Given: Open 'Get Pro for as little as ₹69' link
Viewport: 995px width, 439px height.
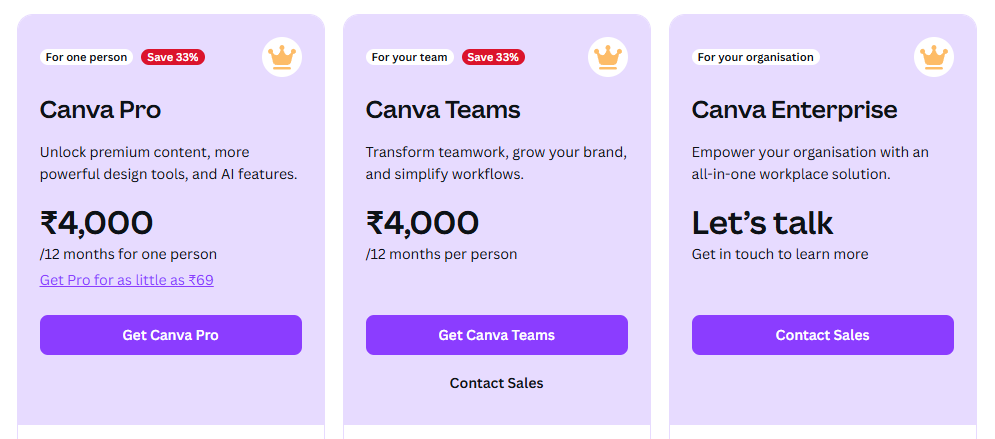Looking at the screenshot, I should tap(127, 280).
